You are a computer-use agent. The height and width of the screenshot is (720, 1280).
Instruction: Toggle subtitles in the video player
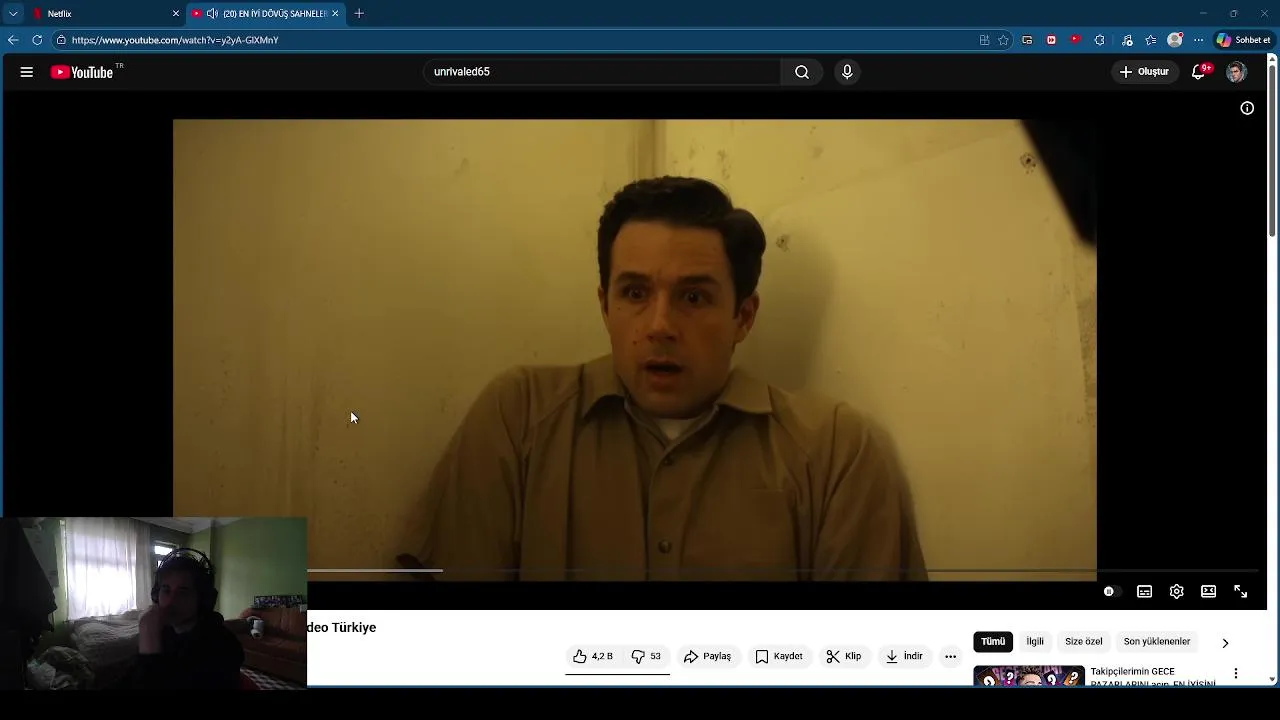click(x=1144, y=592)
